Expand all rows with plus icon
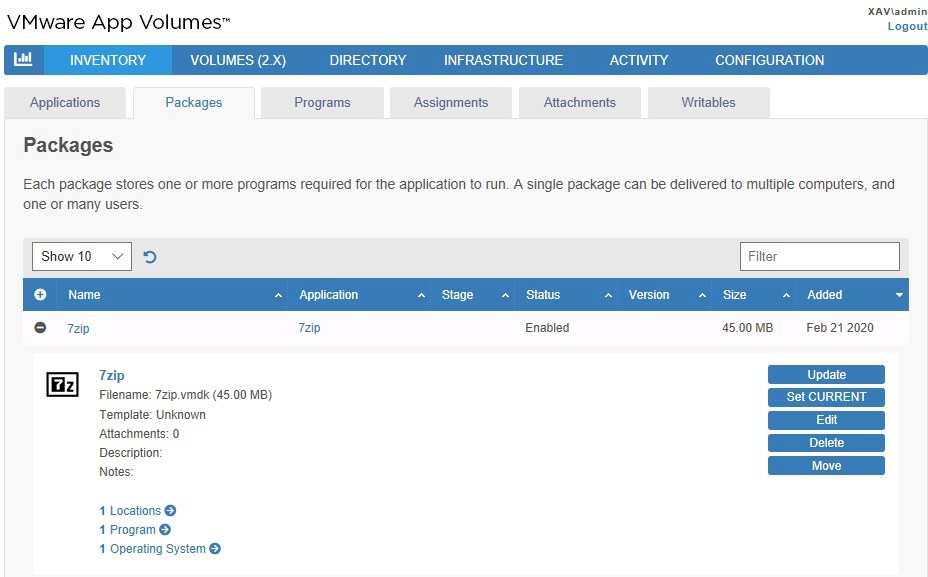Viewport: 928px width, 577px height. point(40,295)
